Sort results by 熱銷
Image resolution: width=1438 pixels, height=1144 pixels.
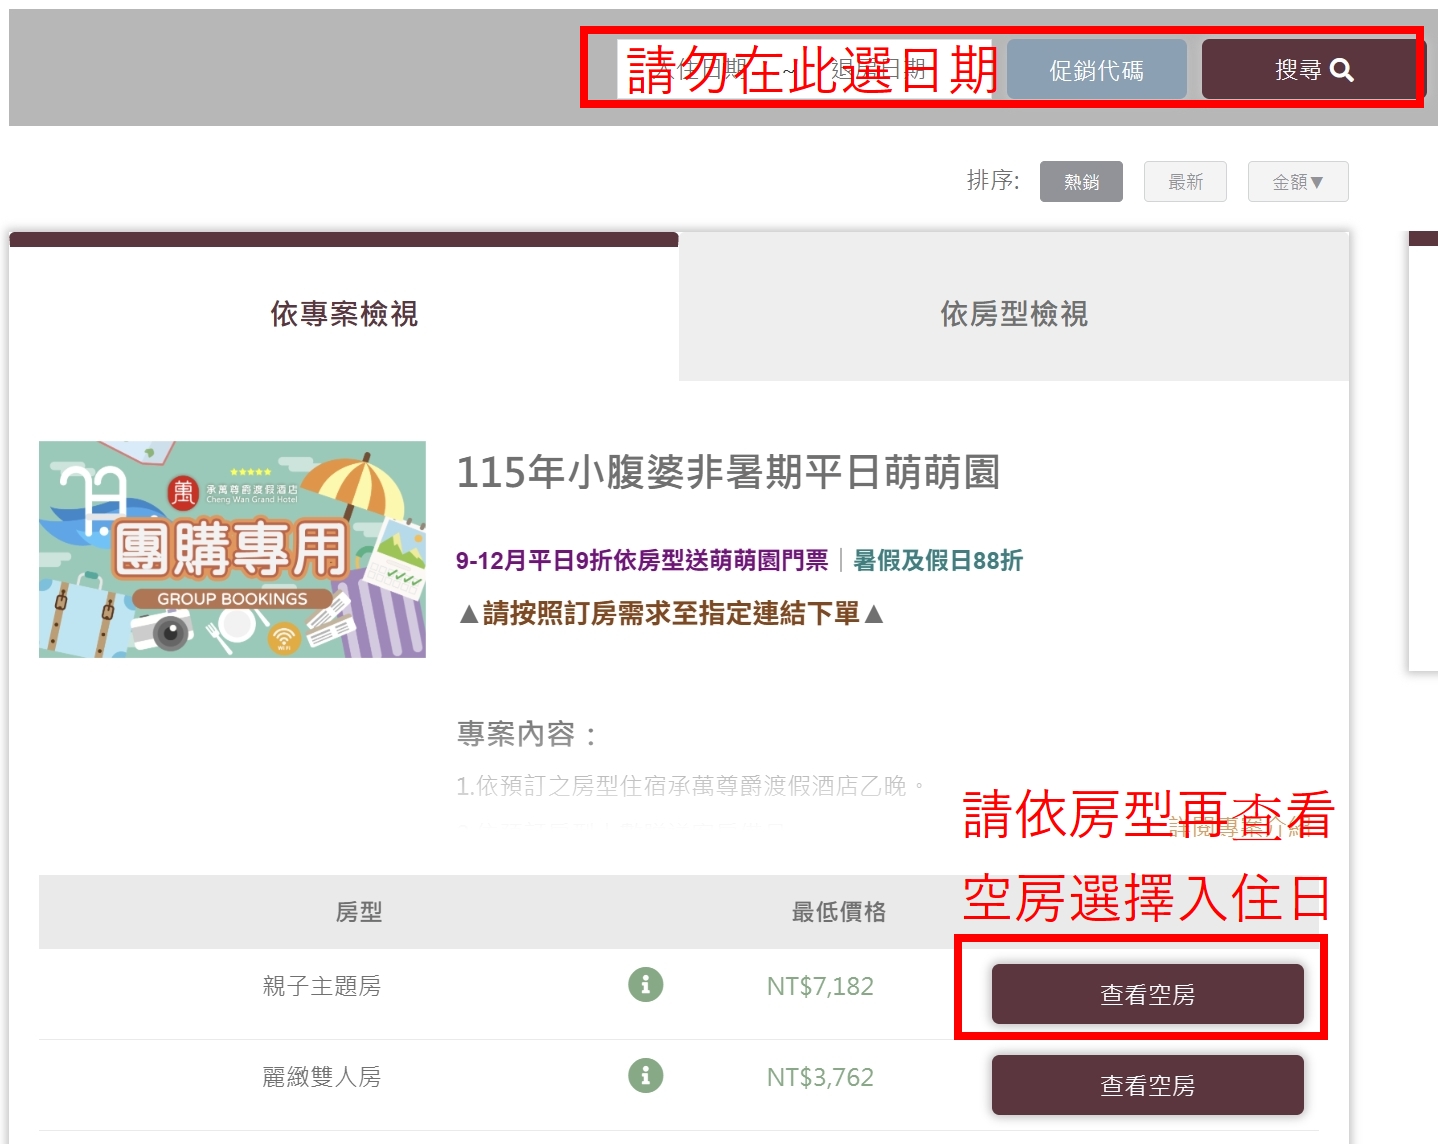click(1081, 182)
